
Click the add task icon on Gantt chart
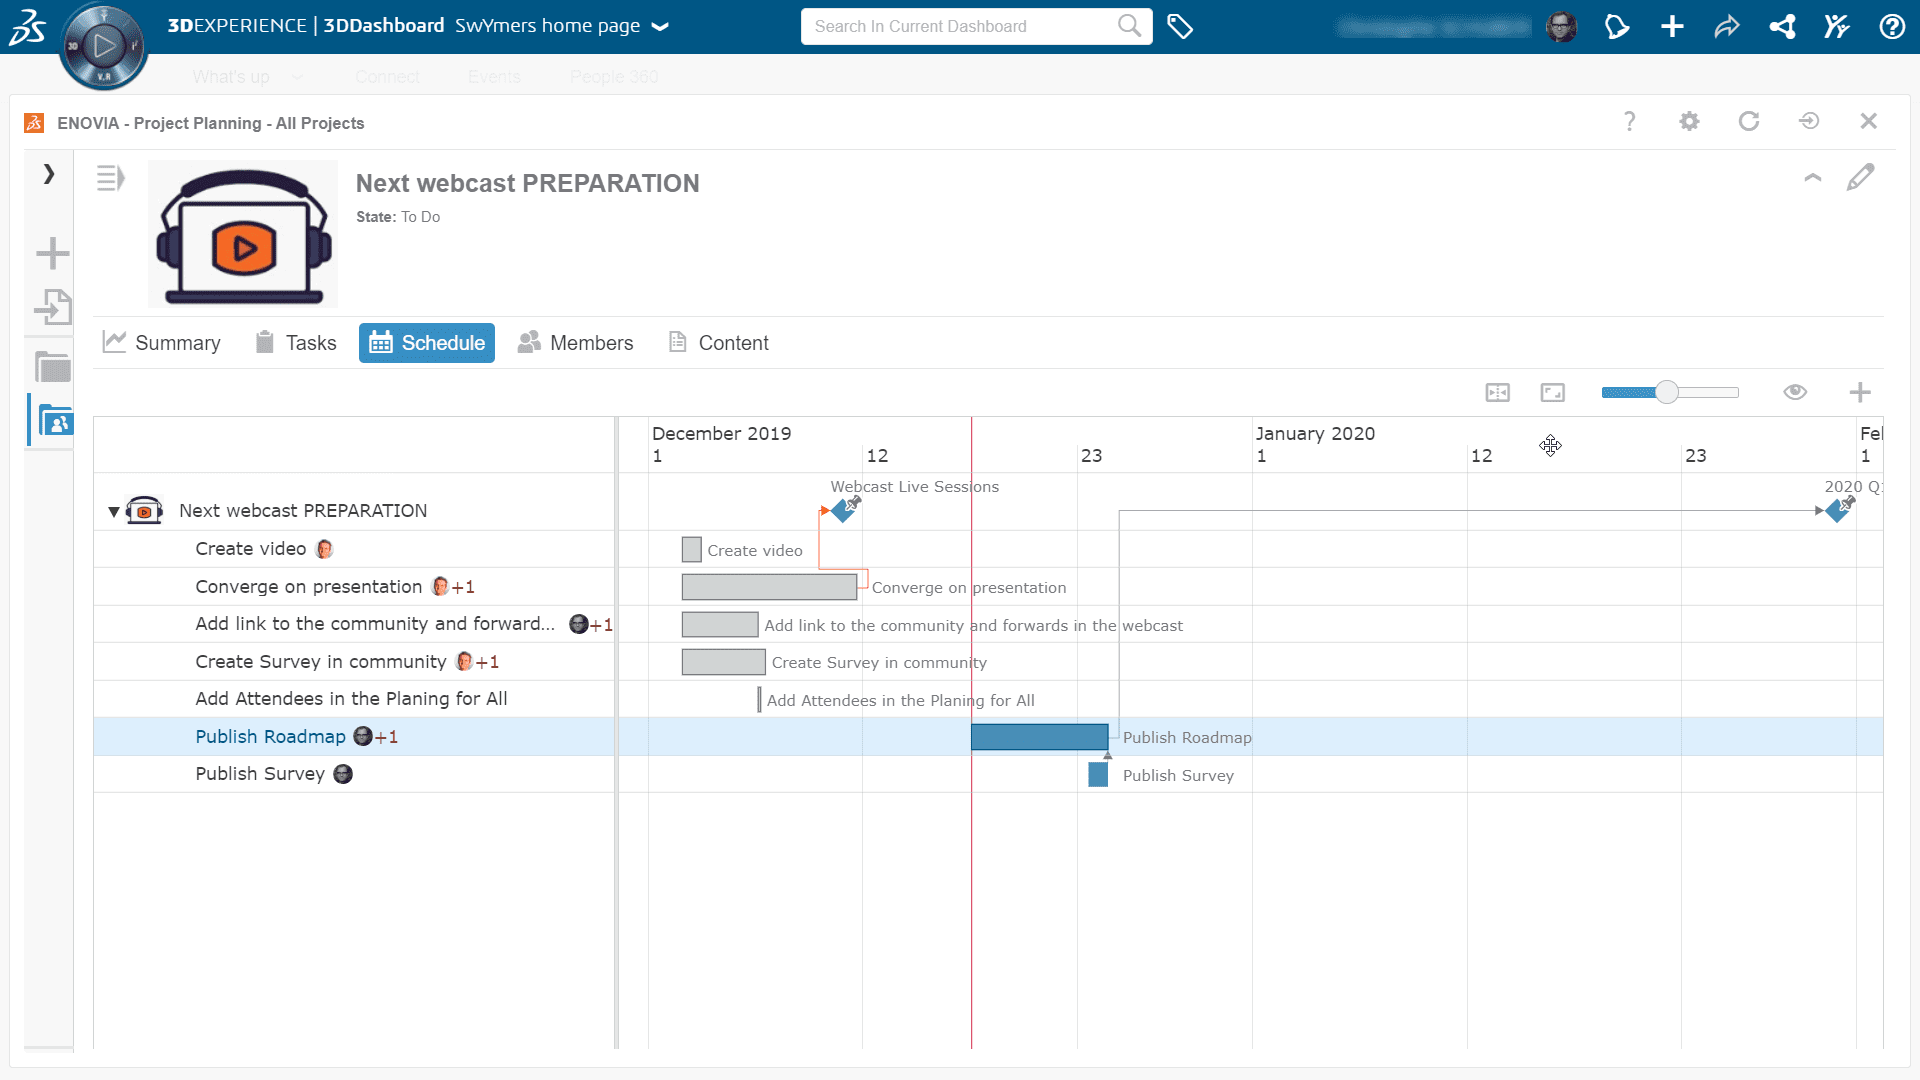click(1859, 392)
